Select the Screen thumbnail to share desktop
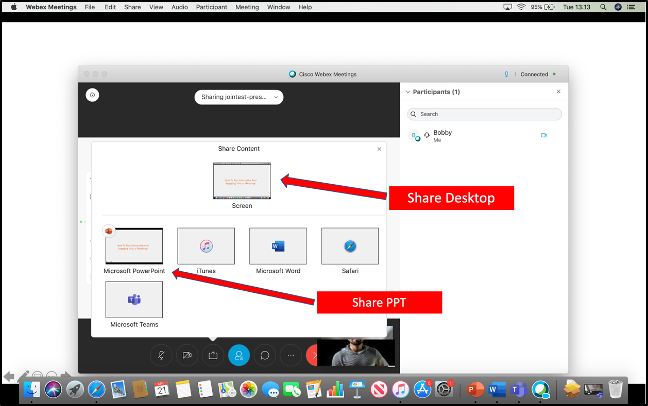The image size is (648, 406). [242, 181]
